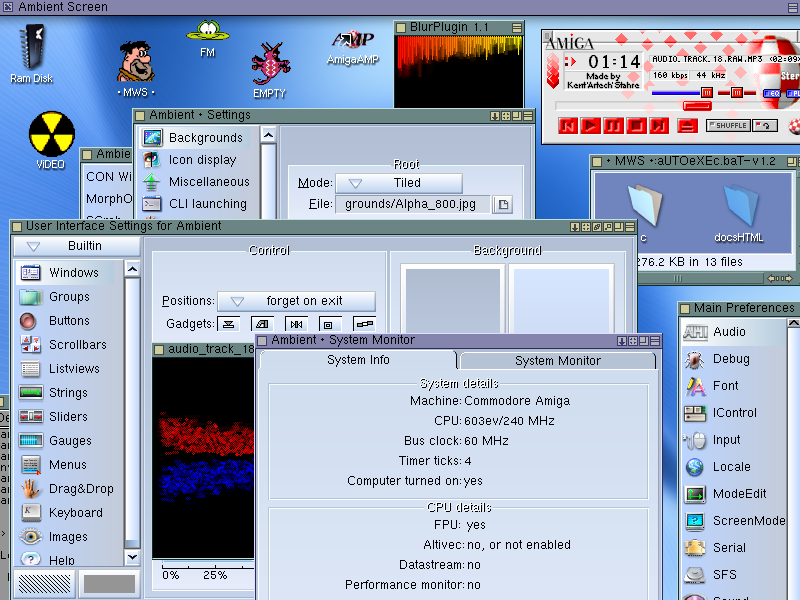Open Serial in Main Preferences

(734, 548)
